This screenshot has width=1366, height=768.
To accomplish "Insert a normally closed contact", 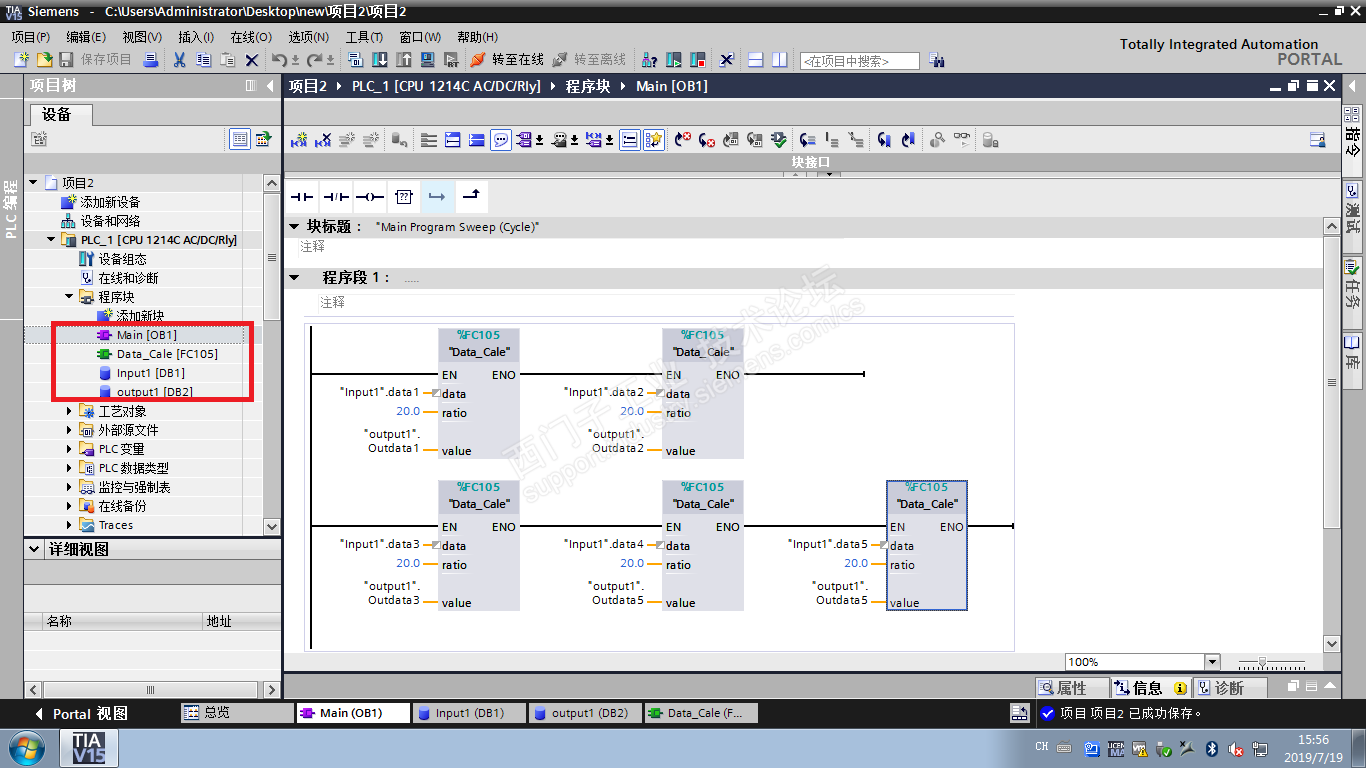I will coord(336,197).
